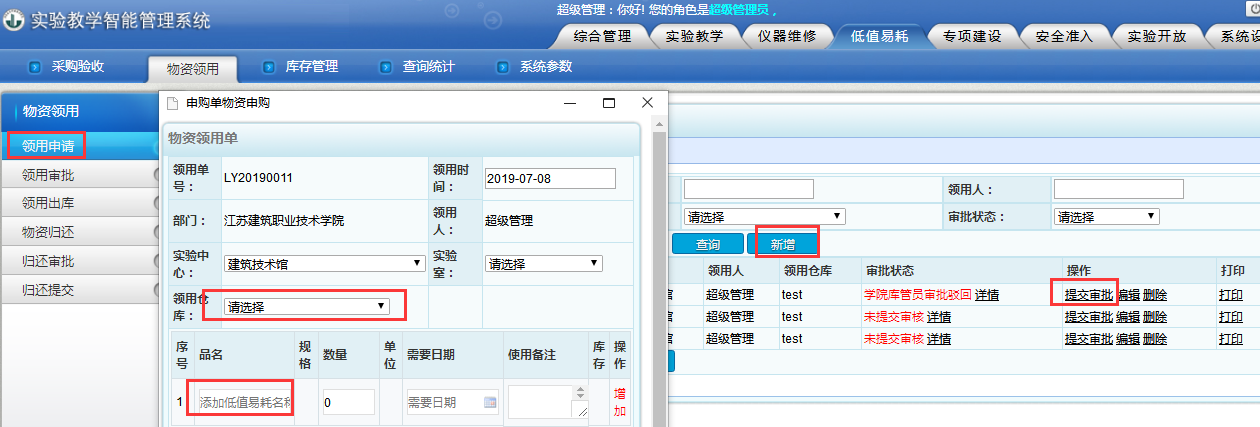Click the red 增加 link in 操作 column
The height and width of the screenshot is (427, 1260).
[620, 402]
